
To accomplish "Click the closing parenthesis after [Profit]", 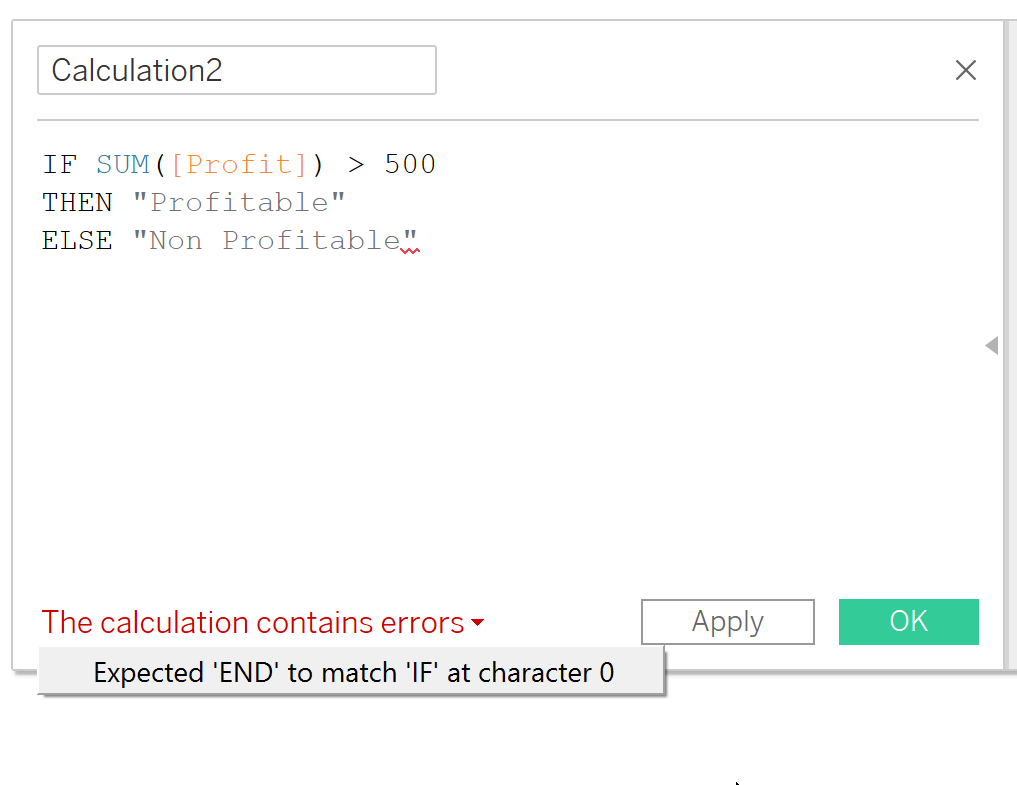I will pos(319,164).
